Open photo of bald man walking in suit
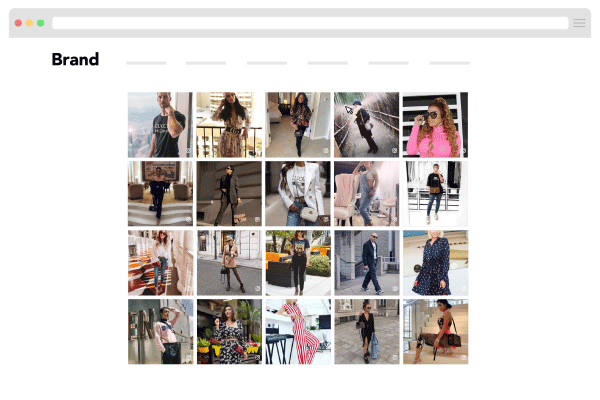This screenshot has height=400, width=600. click(x=367, y=263)
